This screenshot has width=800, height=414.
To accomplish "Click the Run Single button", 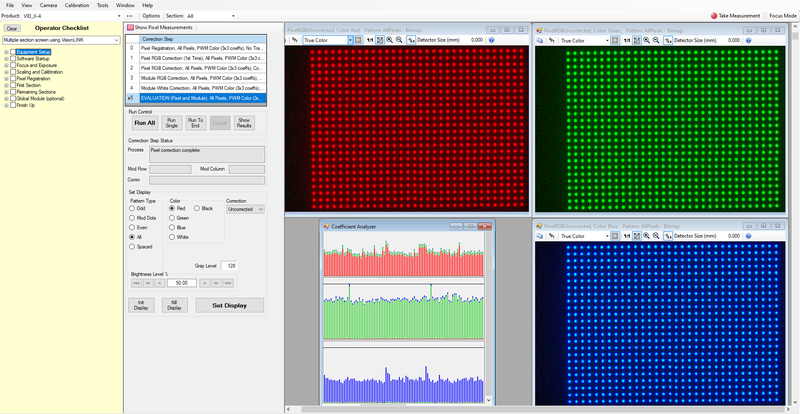I will (172, 123).
